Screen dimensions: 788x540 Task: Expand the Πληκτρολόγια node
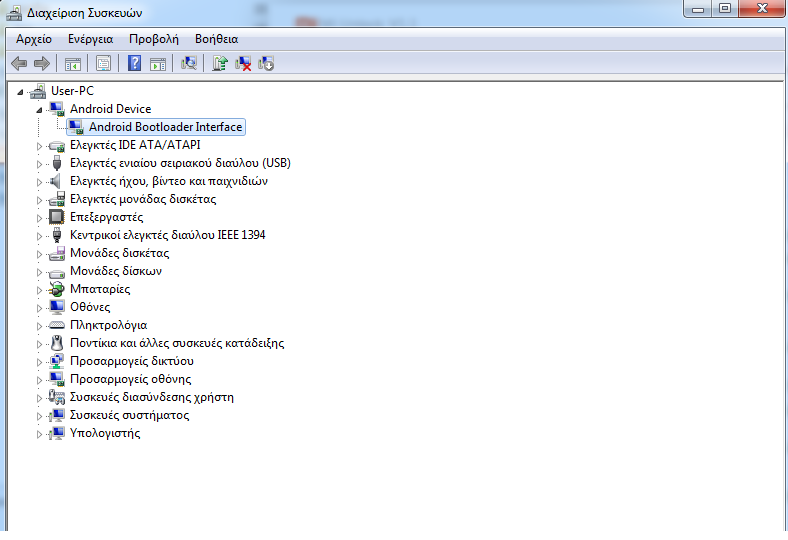click(39, 327)
